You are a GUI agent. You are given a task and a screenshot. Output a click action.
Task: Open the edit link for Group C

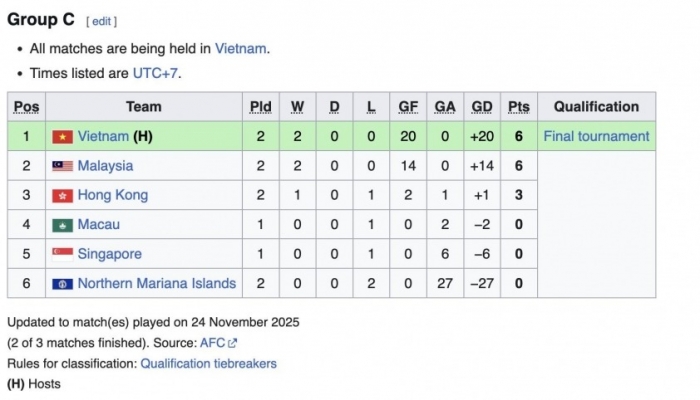(101, 21)
